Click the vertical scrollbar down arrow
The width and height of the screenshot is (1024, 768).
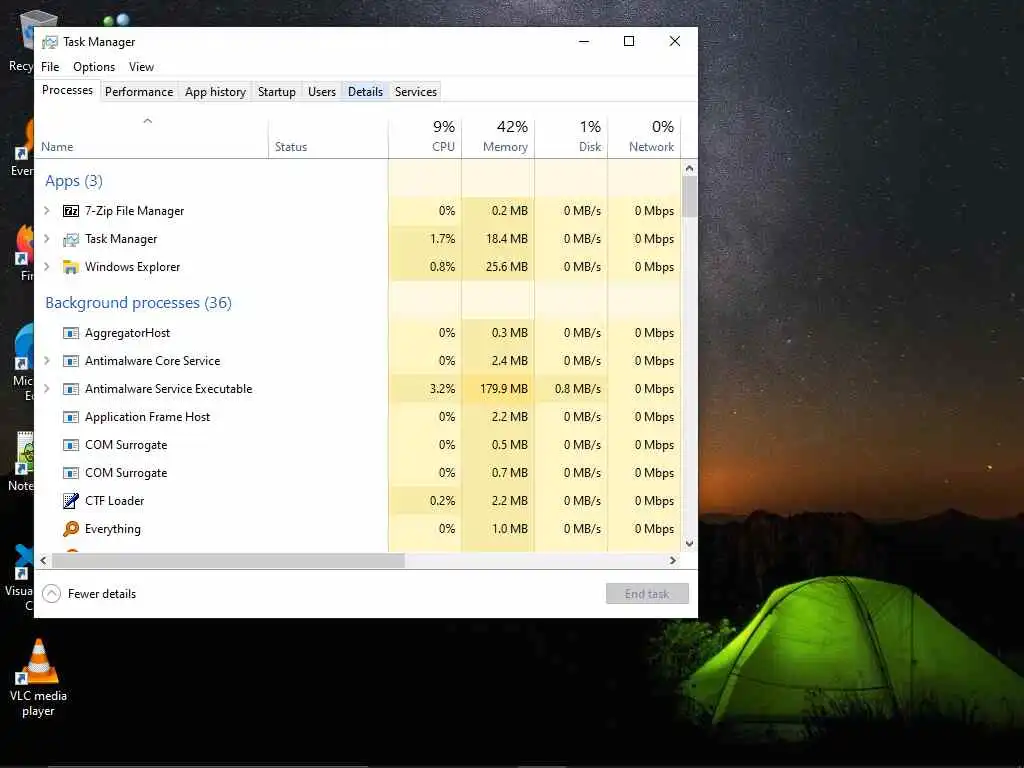[x=689, y=544]
